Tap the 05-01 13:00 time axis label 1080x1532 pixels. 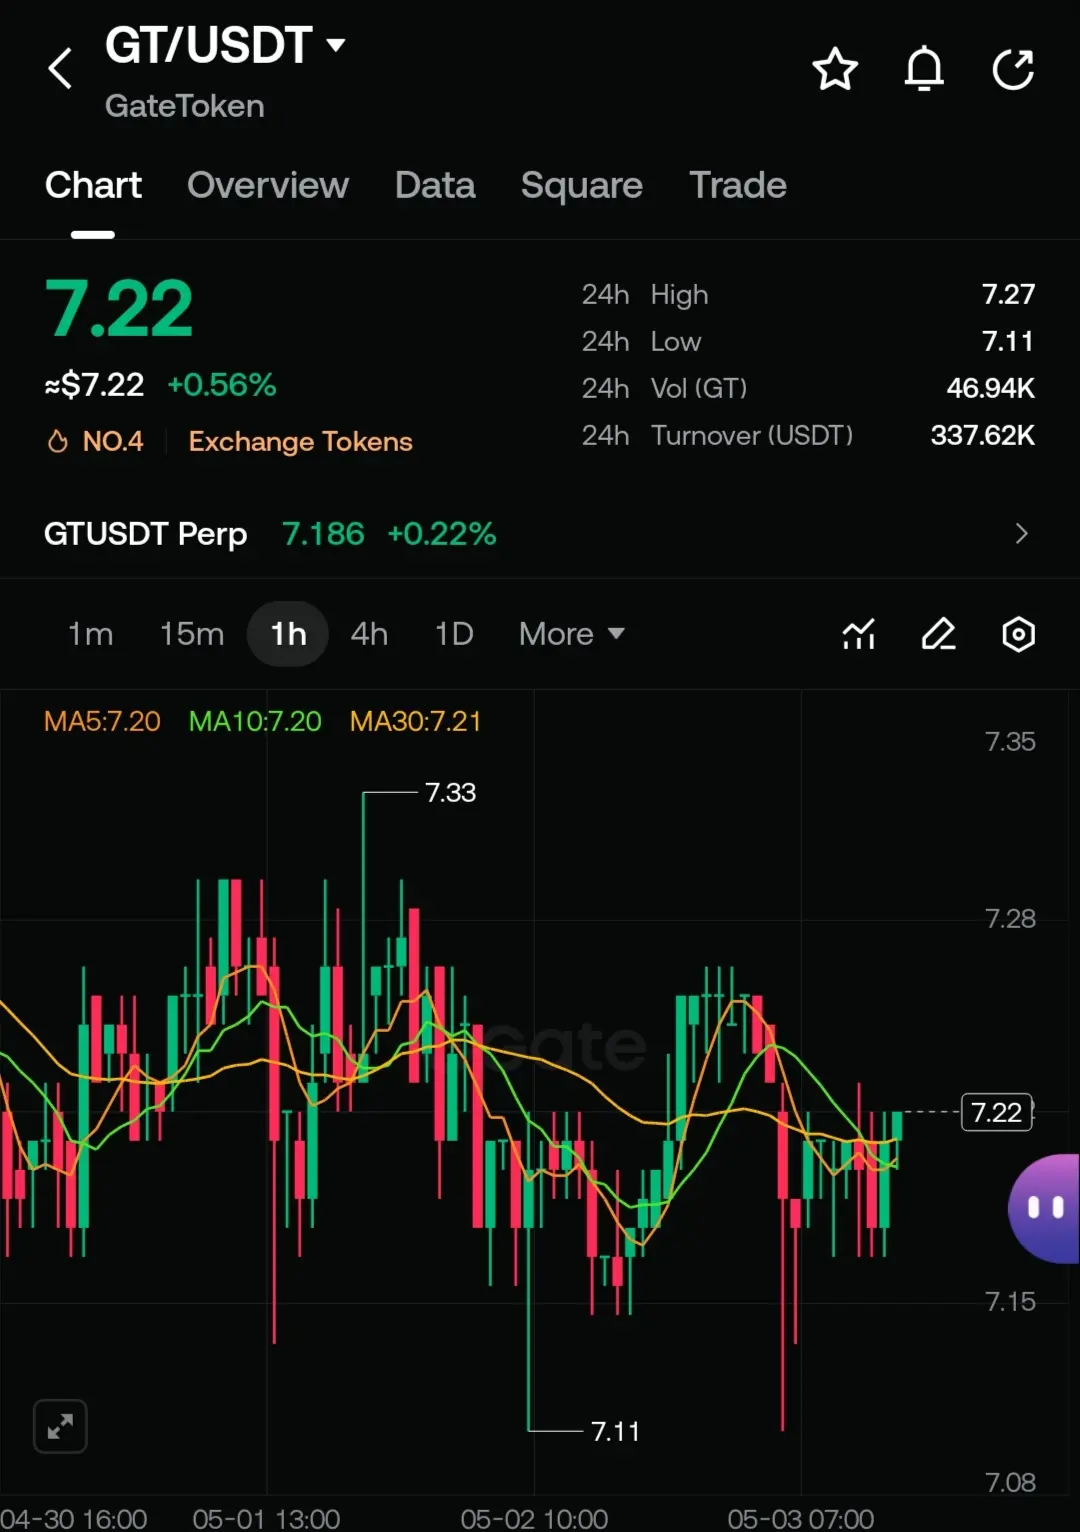point(266,1518)
